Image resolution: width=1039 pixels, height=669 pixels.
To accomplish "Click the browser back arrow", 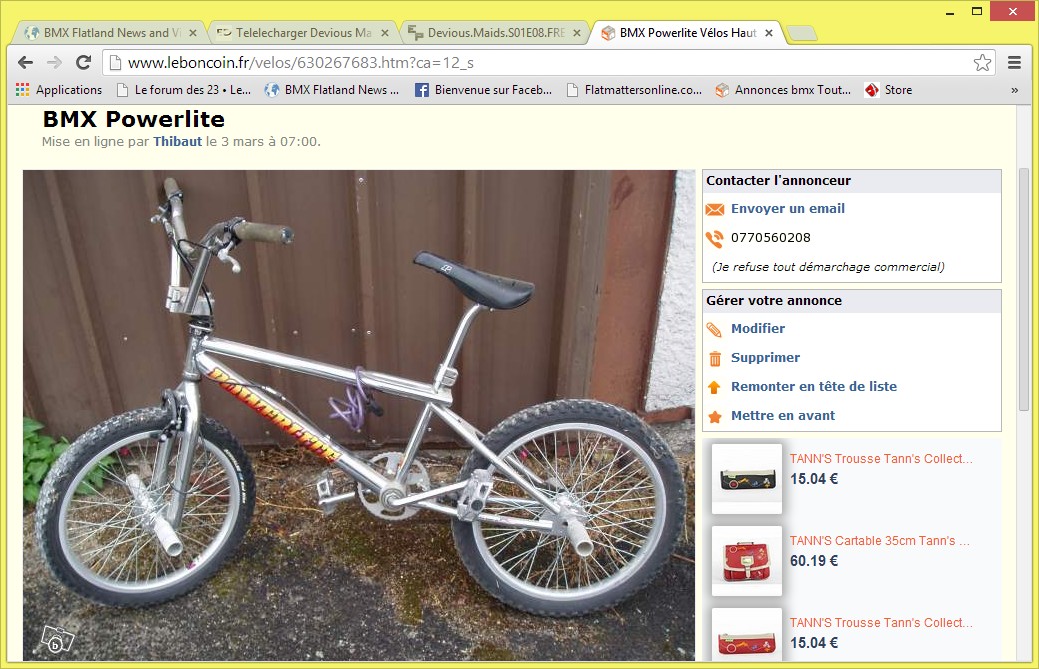I will coord(25,63).
